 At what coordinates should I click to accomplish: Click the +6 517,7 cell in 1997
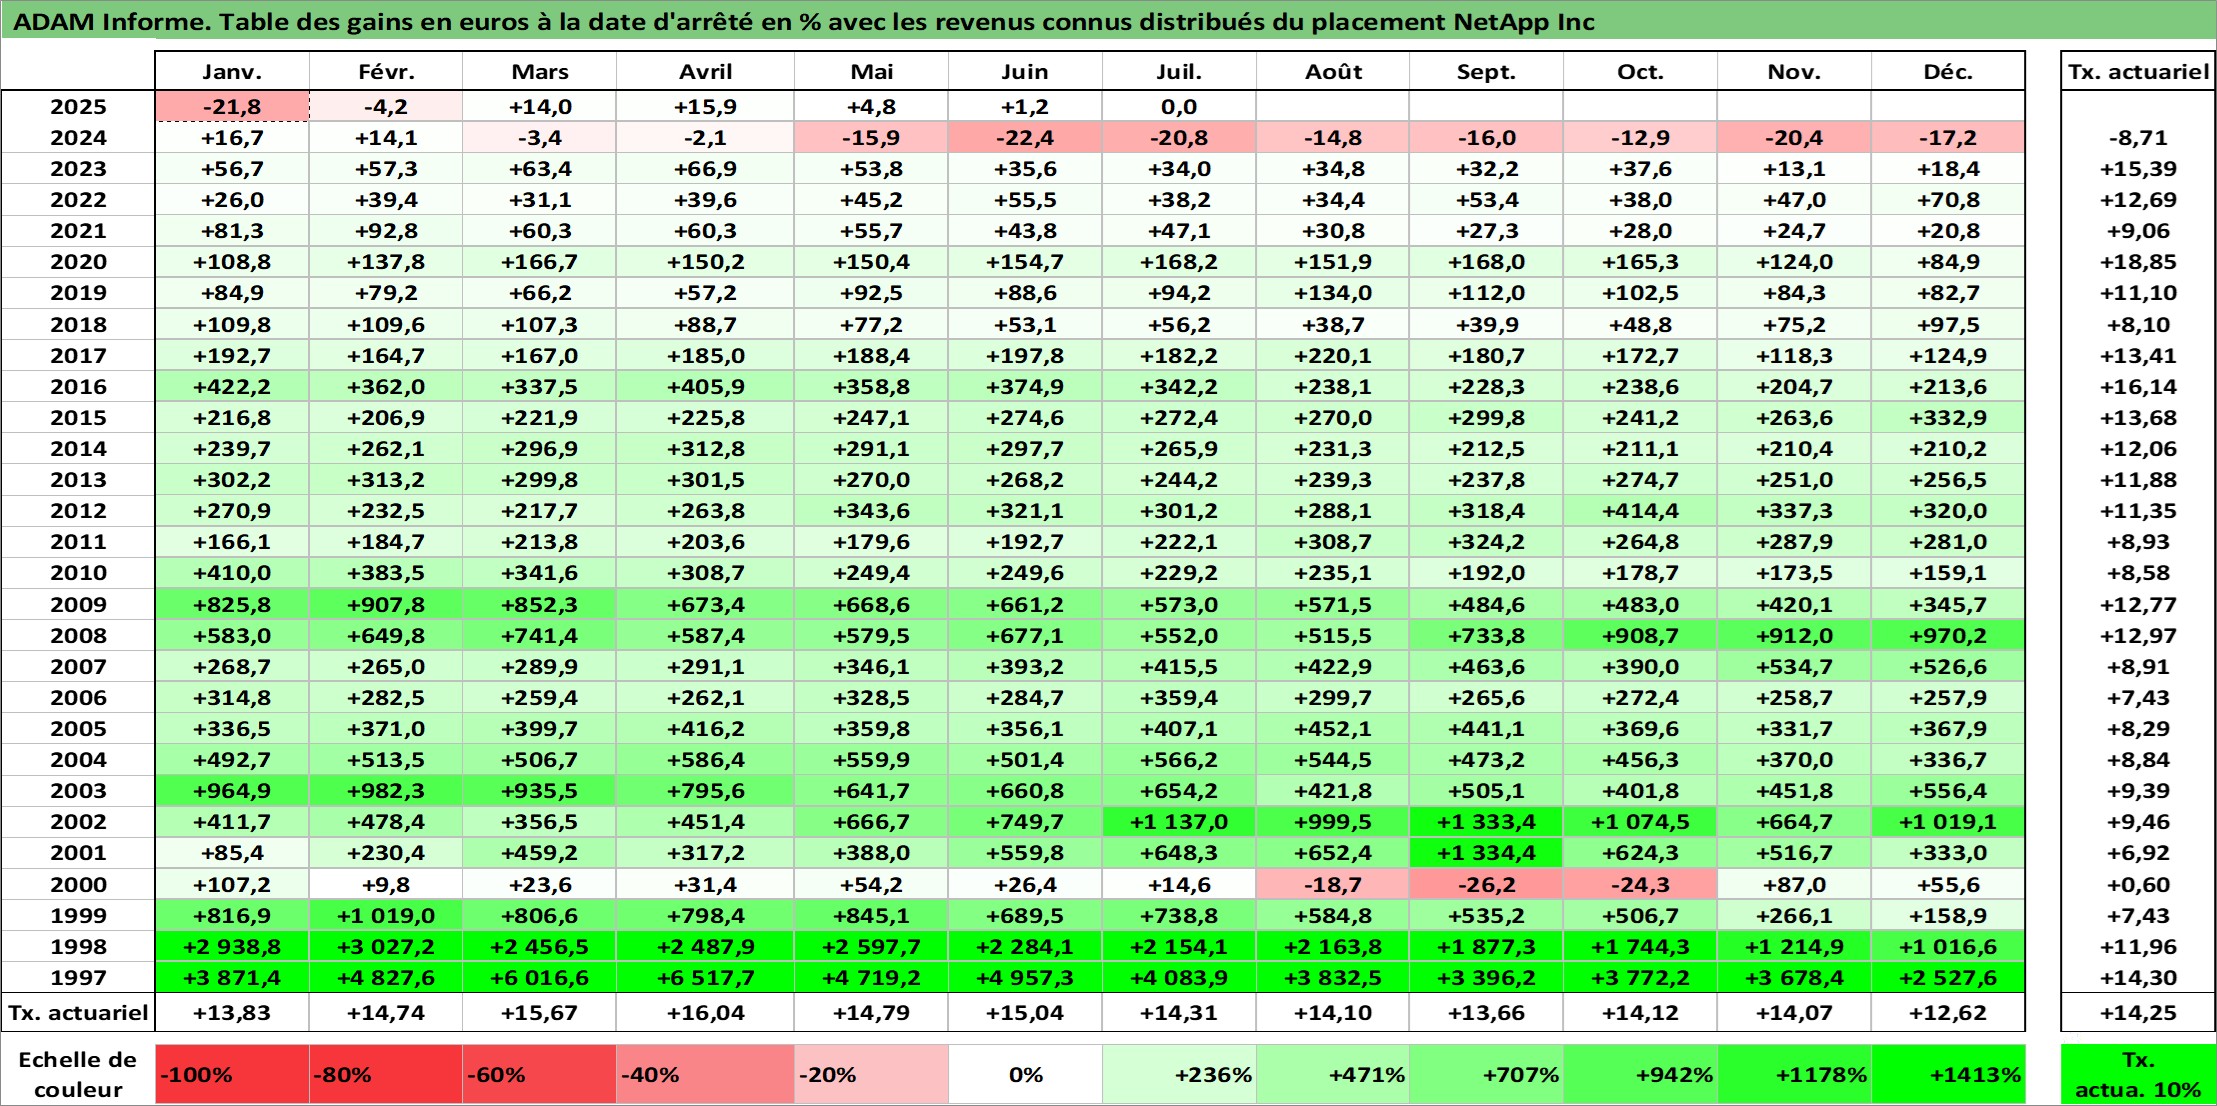point(705,978)
